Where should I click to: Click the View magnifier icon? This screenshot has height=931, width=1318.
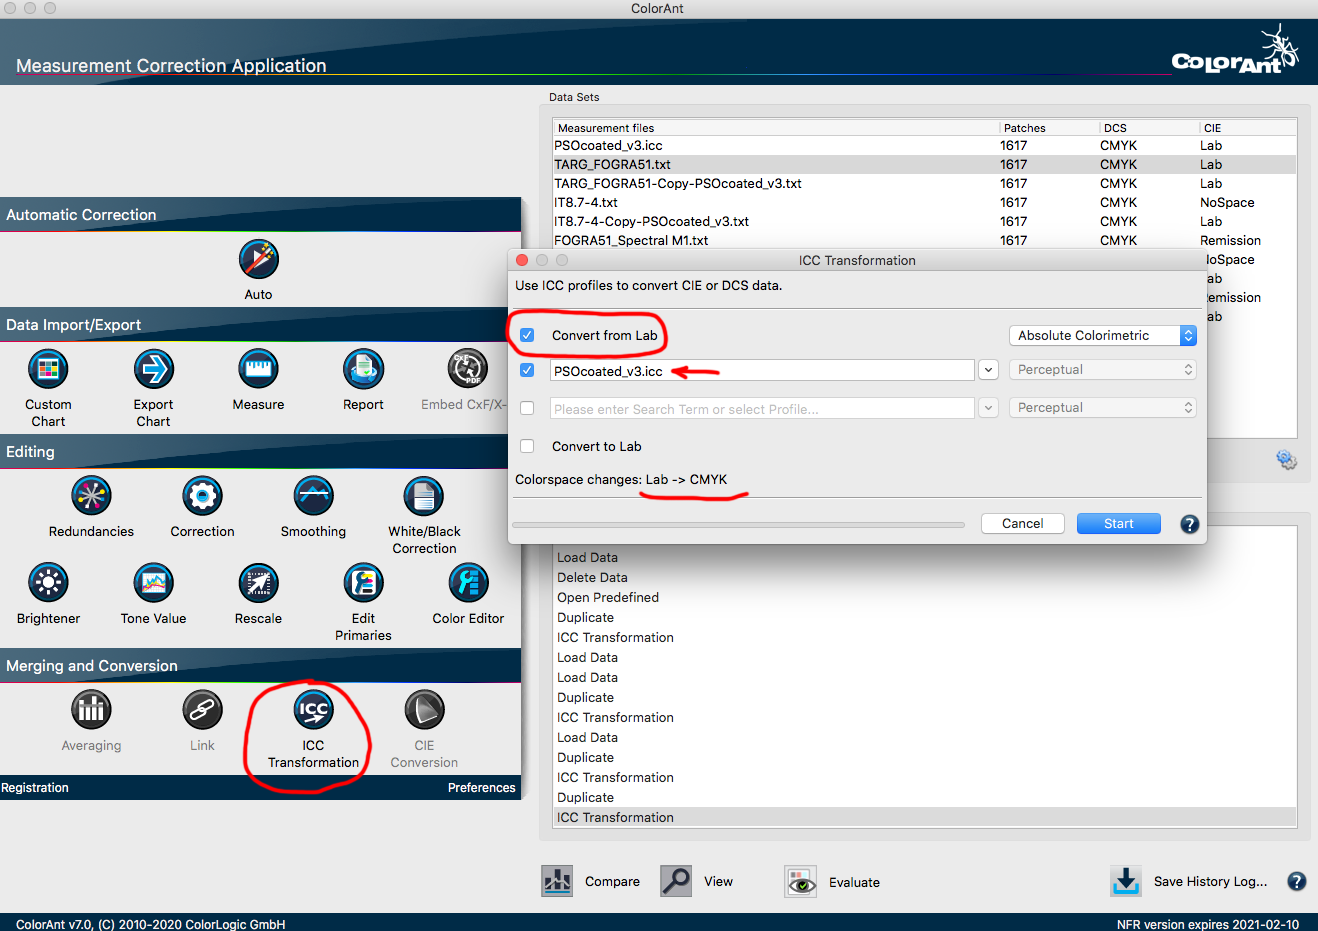pos(676,881)
